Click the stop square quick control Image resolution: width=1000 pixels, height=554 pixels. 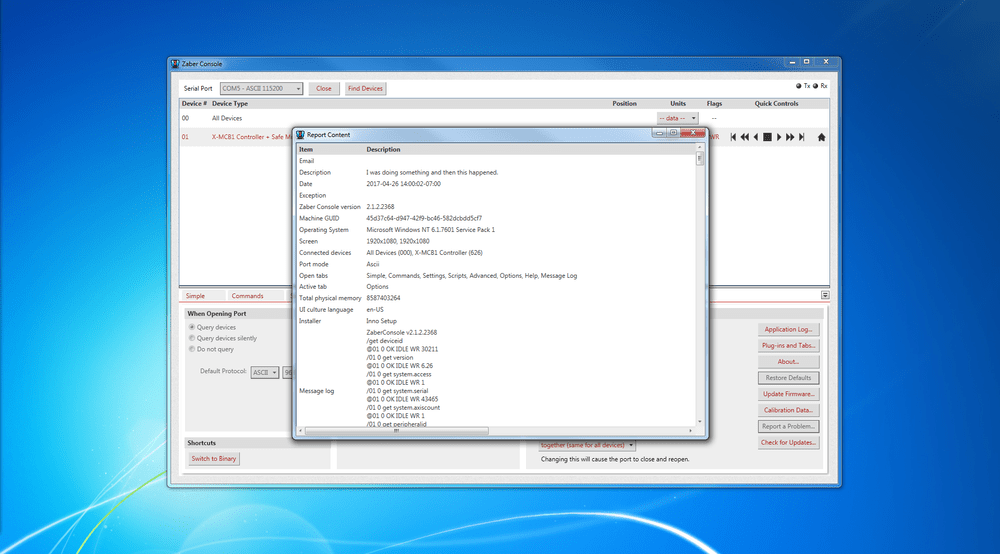click(767, 137)
